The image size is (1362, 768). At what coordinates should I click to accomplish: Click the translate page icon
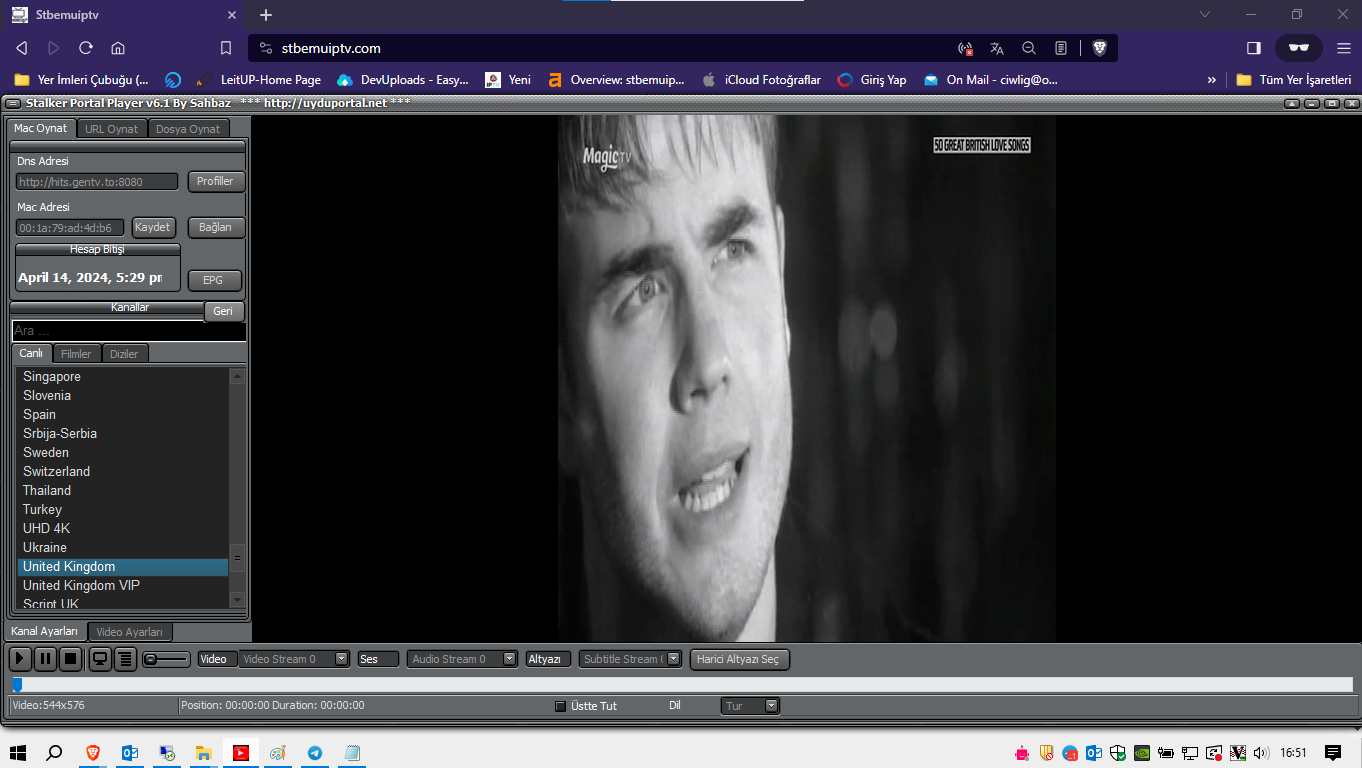point(997,48)
